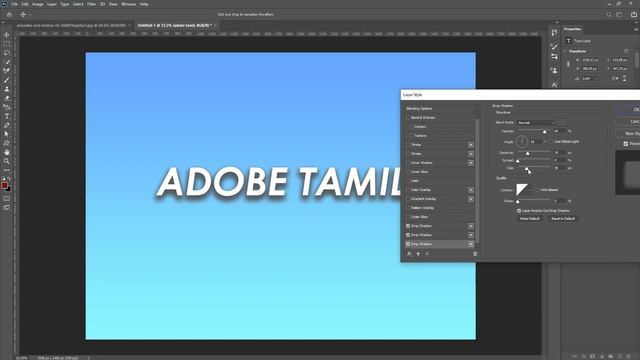Click Reset to Default button
The width and height of the screenshot is (640, 360).
(563, 219)
